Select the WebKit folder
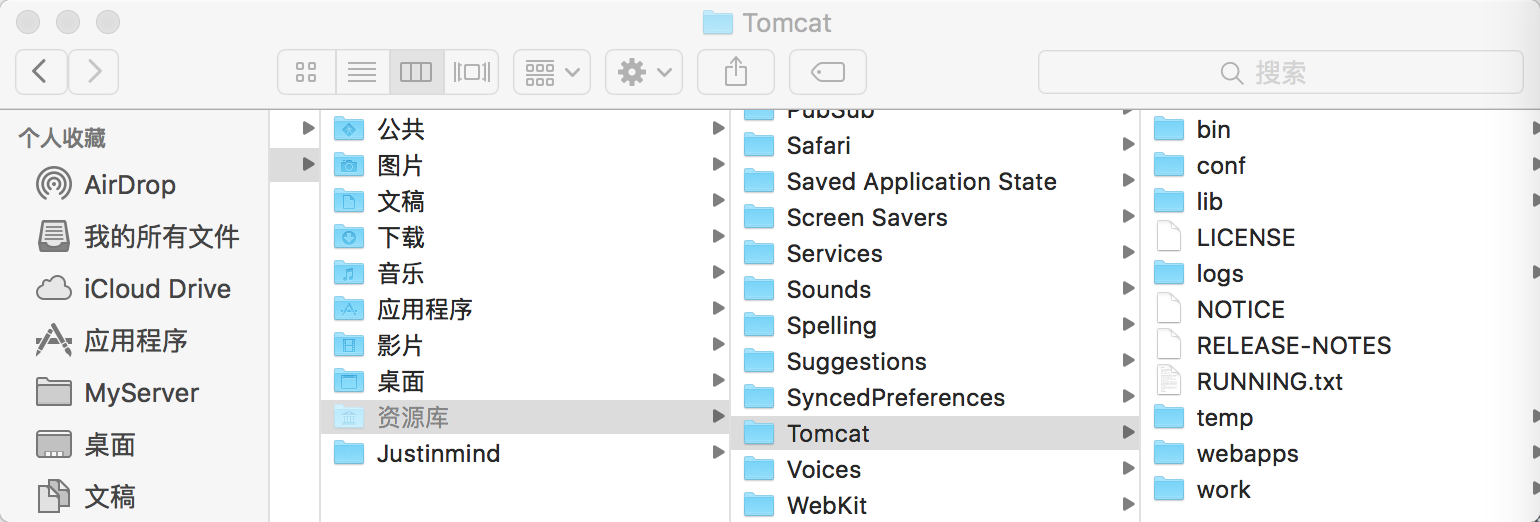The width and height of the screenshot is (1540, 522). point(935,505)
